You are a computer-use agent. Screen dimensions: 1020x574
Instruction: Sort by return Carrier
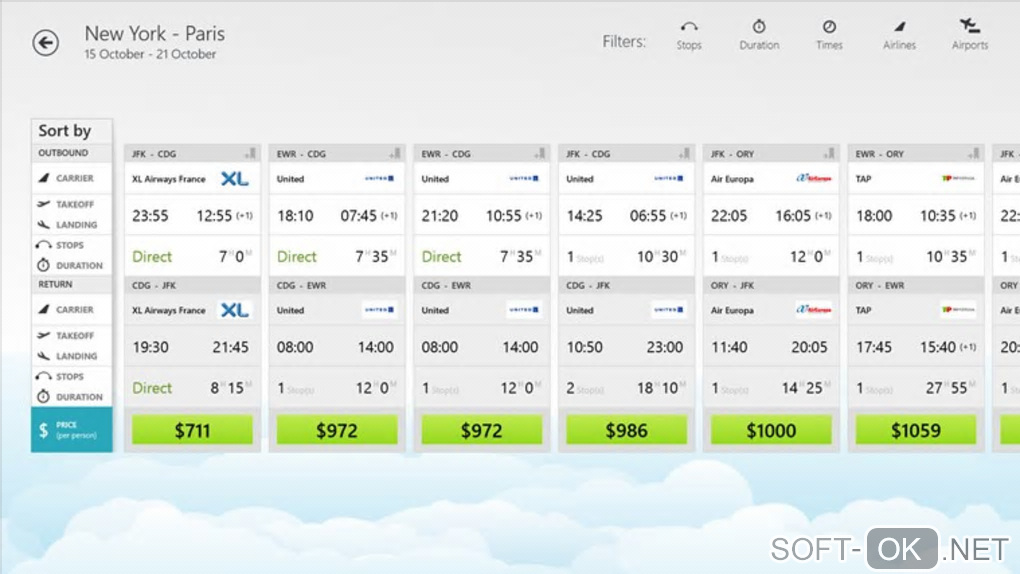click(x=72, y=310)
